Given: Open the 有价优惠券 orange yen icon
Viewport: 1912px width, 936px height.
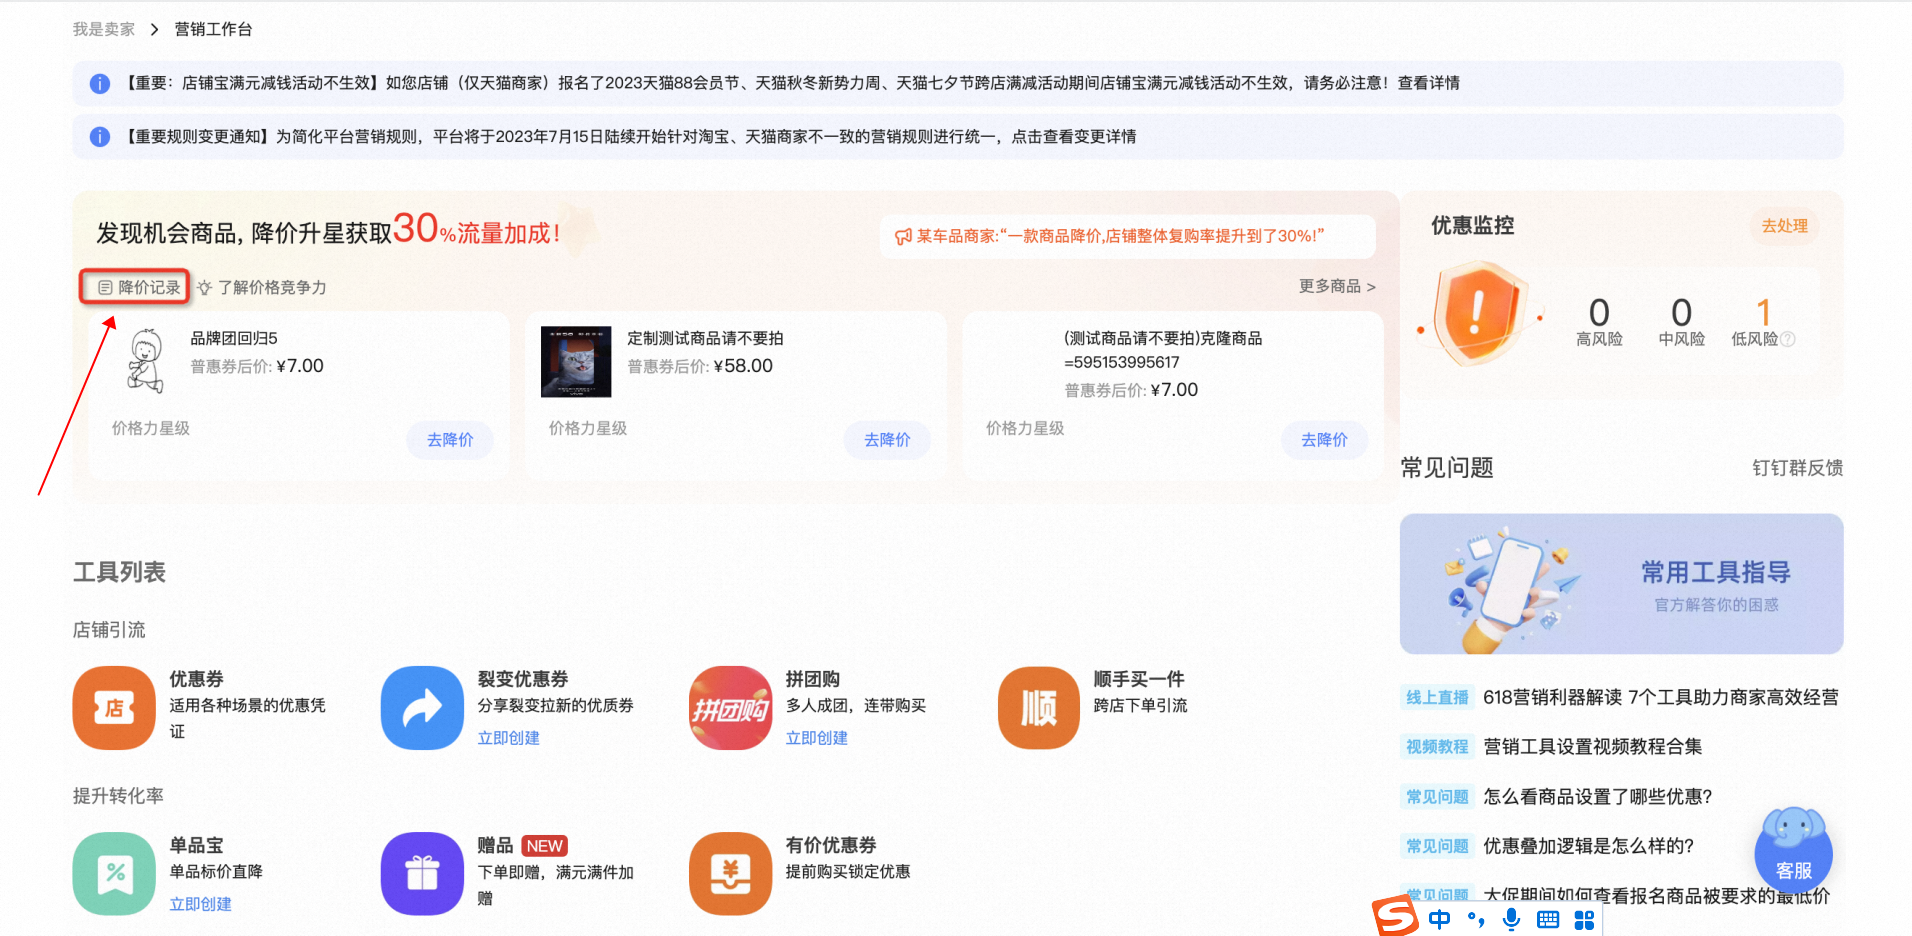Looking at the screenshot, I should point(730,874).
